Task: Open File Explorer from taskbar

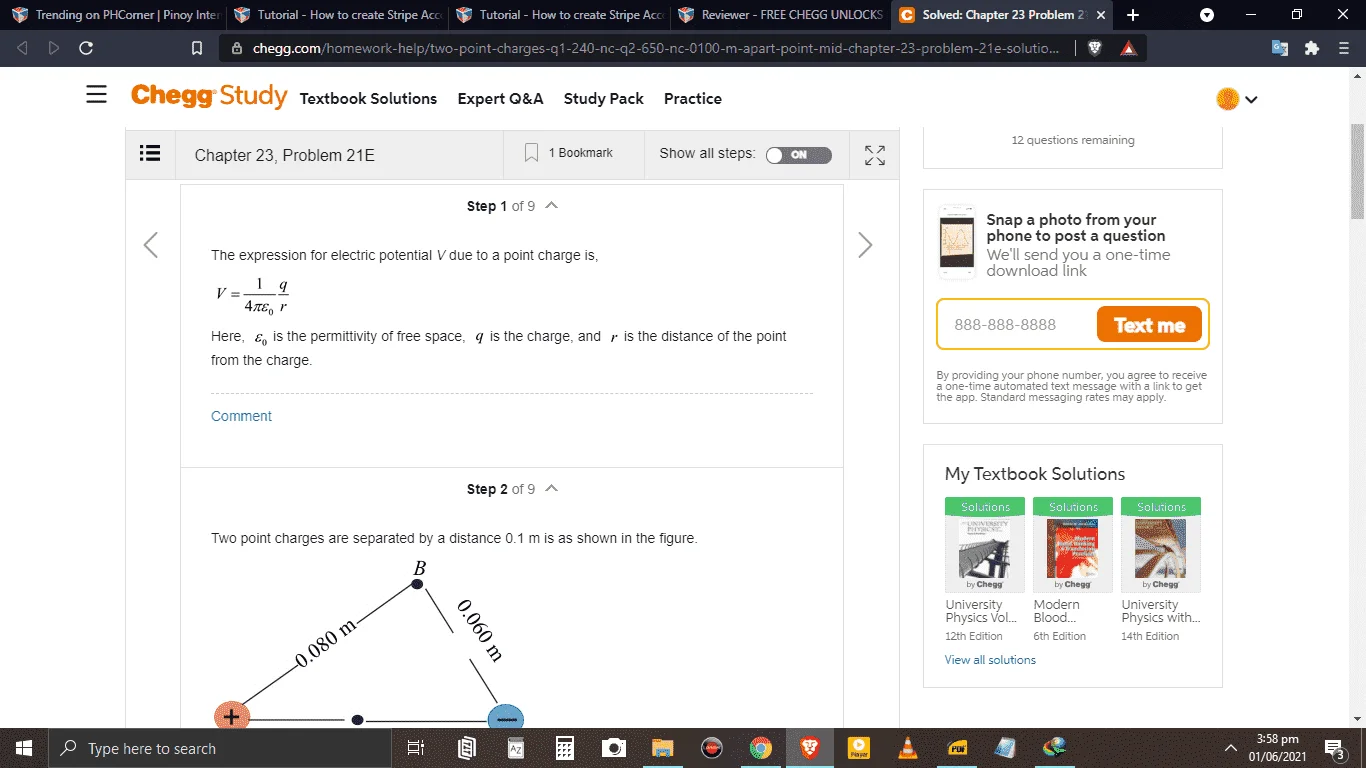Action: click(662, 748)
